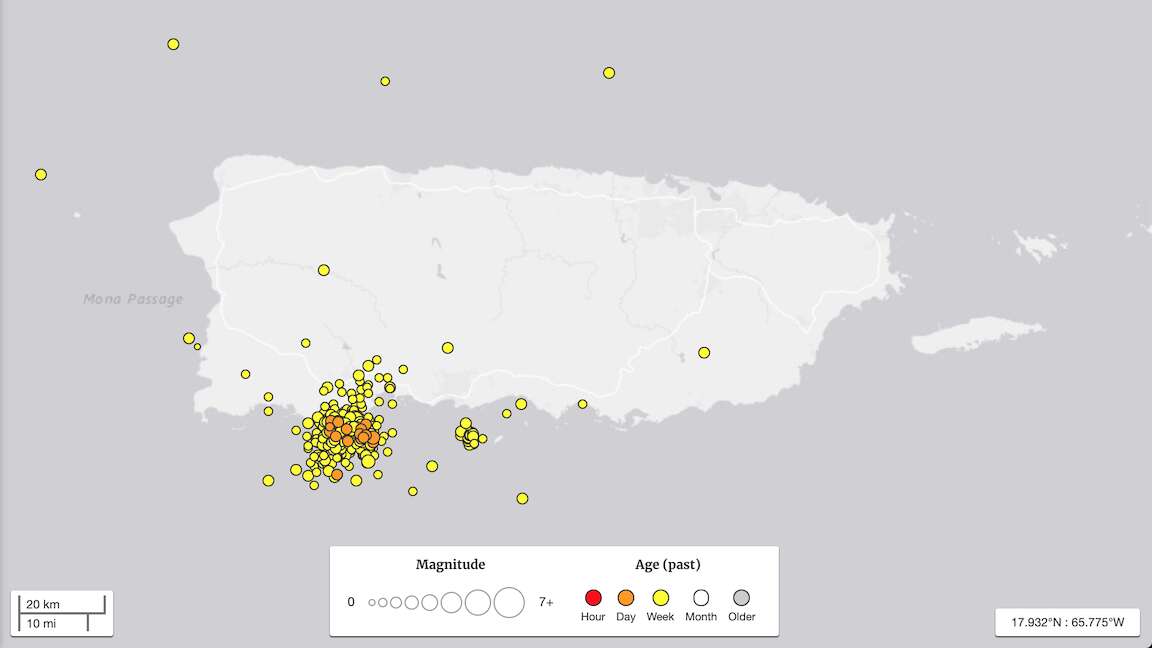Image resolution: width=1152 pixels, height=648 pixels.
Task: Select the gray Older legend circle
Action: [x=741, y=598]
